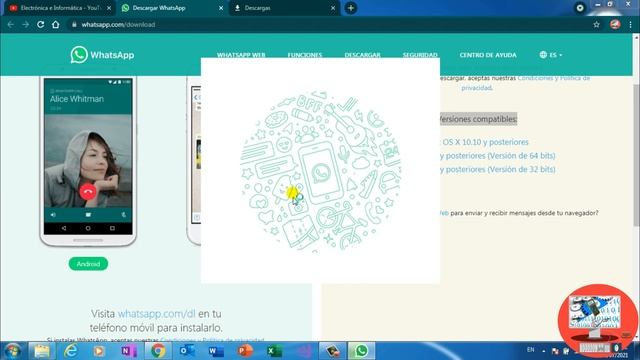Click the circular icon beside window controls

click(x=580, y=8)
